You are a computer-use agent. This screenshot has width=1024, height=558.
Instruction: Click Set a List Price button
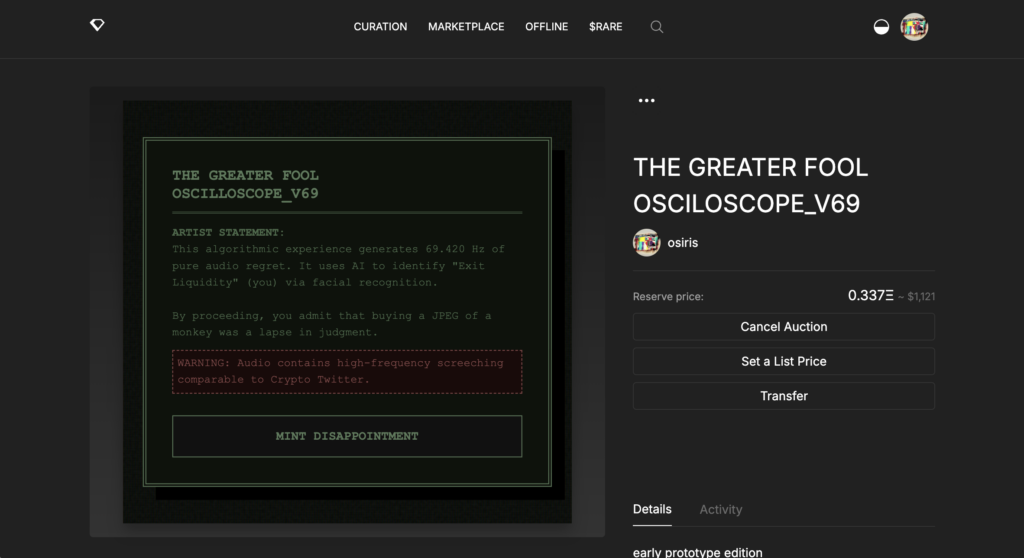click(x=783, y=361)
